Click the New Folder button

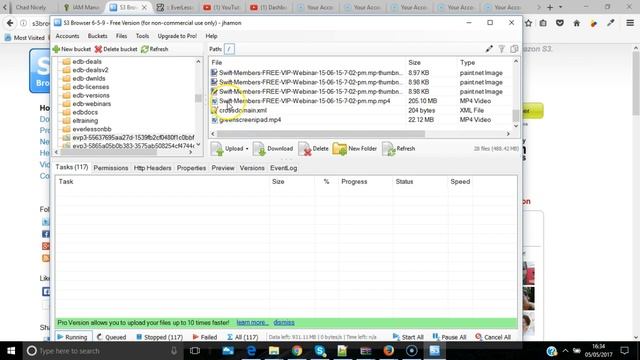[x=355, y=149]
